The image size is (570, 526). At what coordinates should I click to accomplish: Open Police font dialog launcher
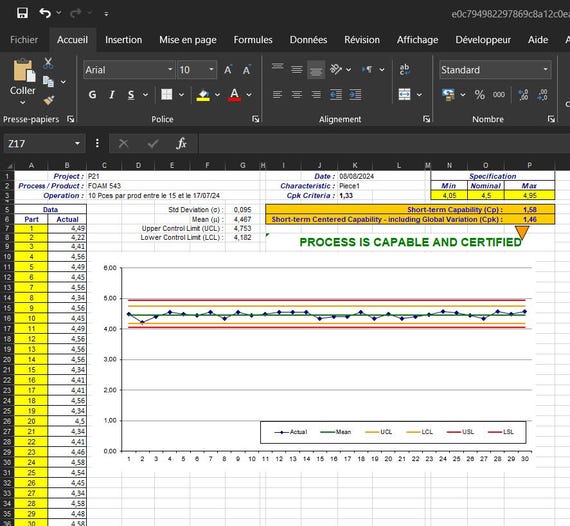[x=256, y=119]
